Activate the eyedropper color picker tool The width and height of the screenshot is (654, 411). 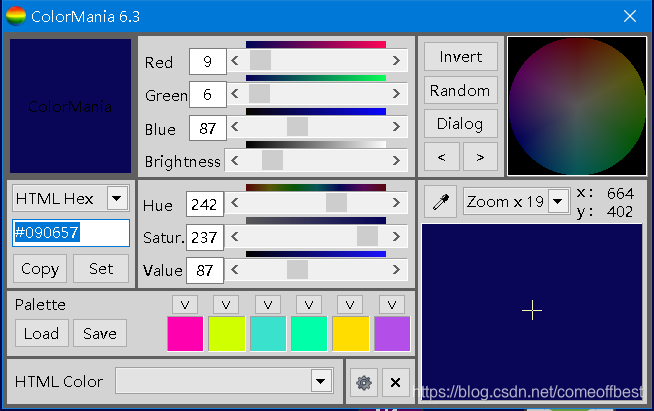click(x=440, y=202)
